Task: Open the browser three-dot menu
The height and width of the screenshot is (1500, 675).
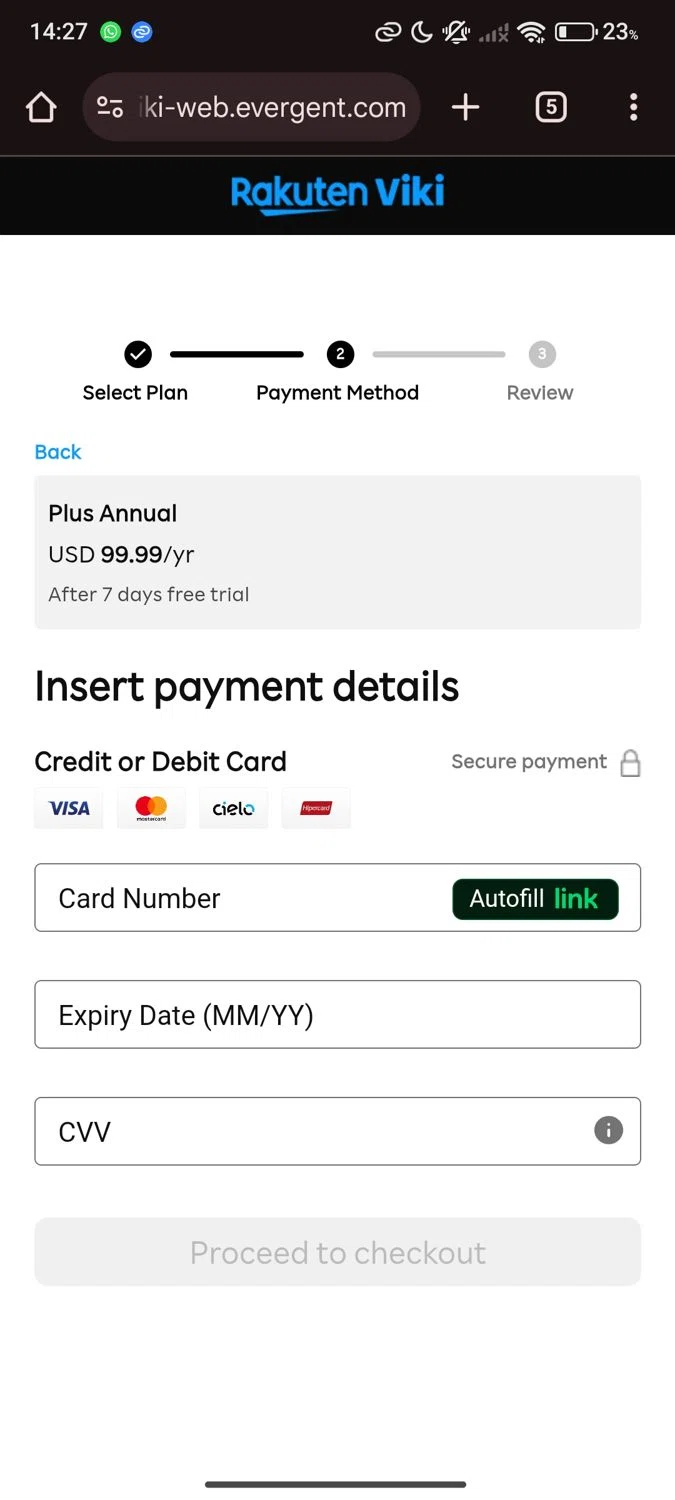Action: pyautogui.click(x=633, y=107)
